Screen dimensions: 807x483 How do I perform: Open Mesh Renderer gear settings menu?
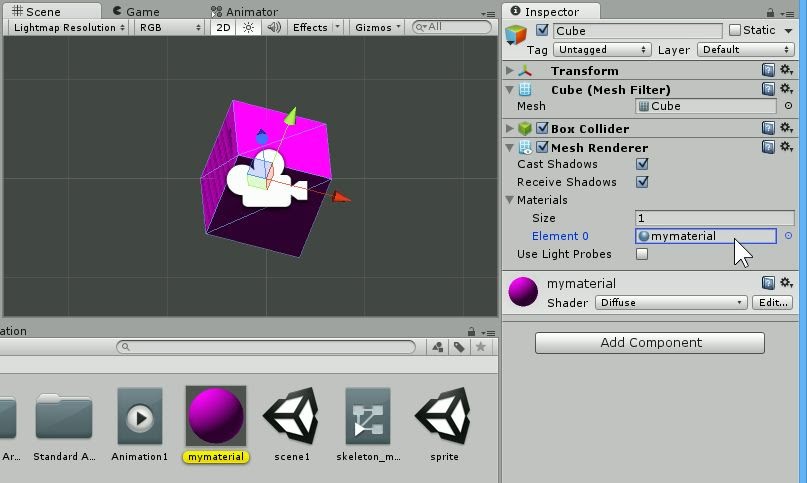coord(786,147)
